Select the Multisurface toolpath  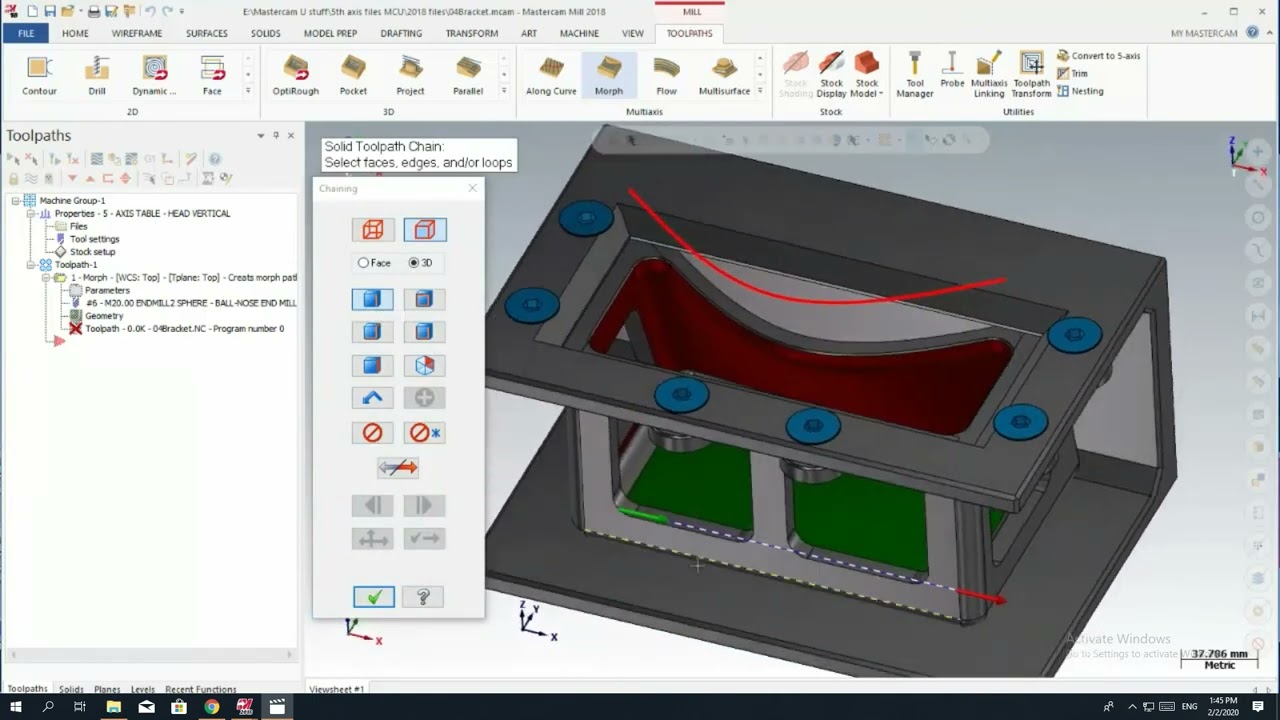(724, 75)
